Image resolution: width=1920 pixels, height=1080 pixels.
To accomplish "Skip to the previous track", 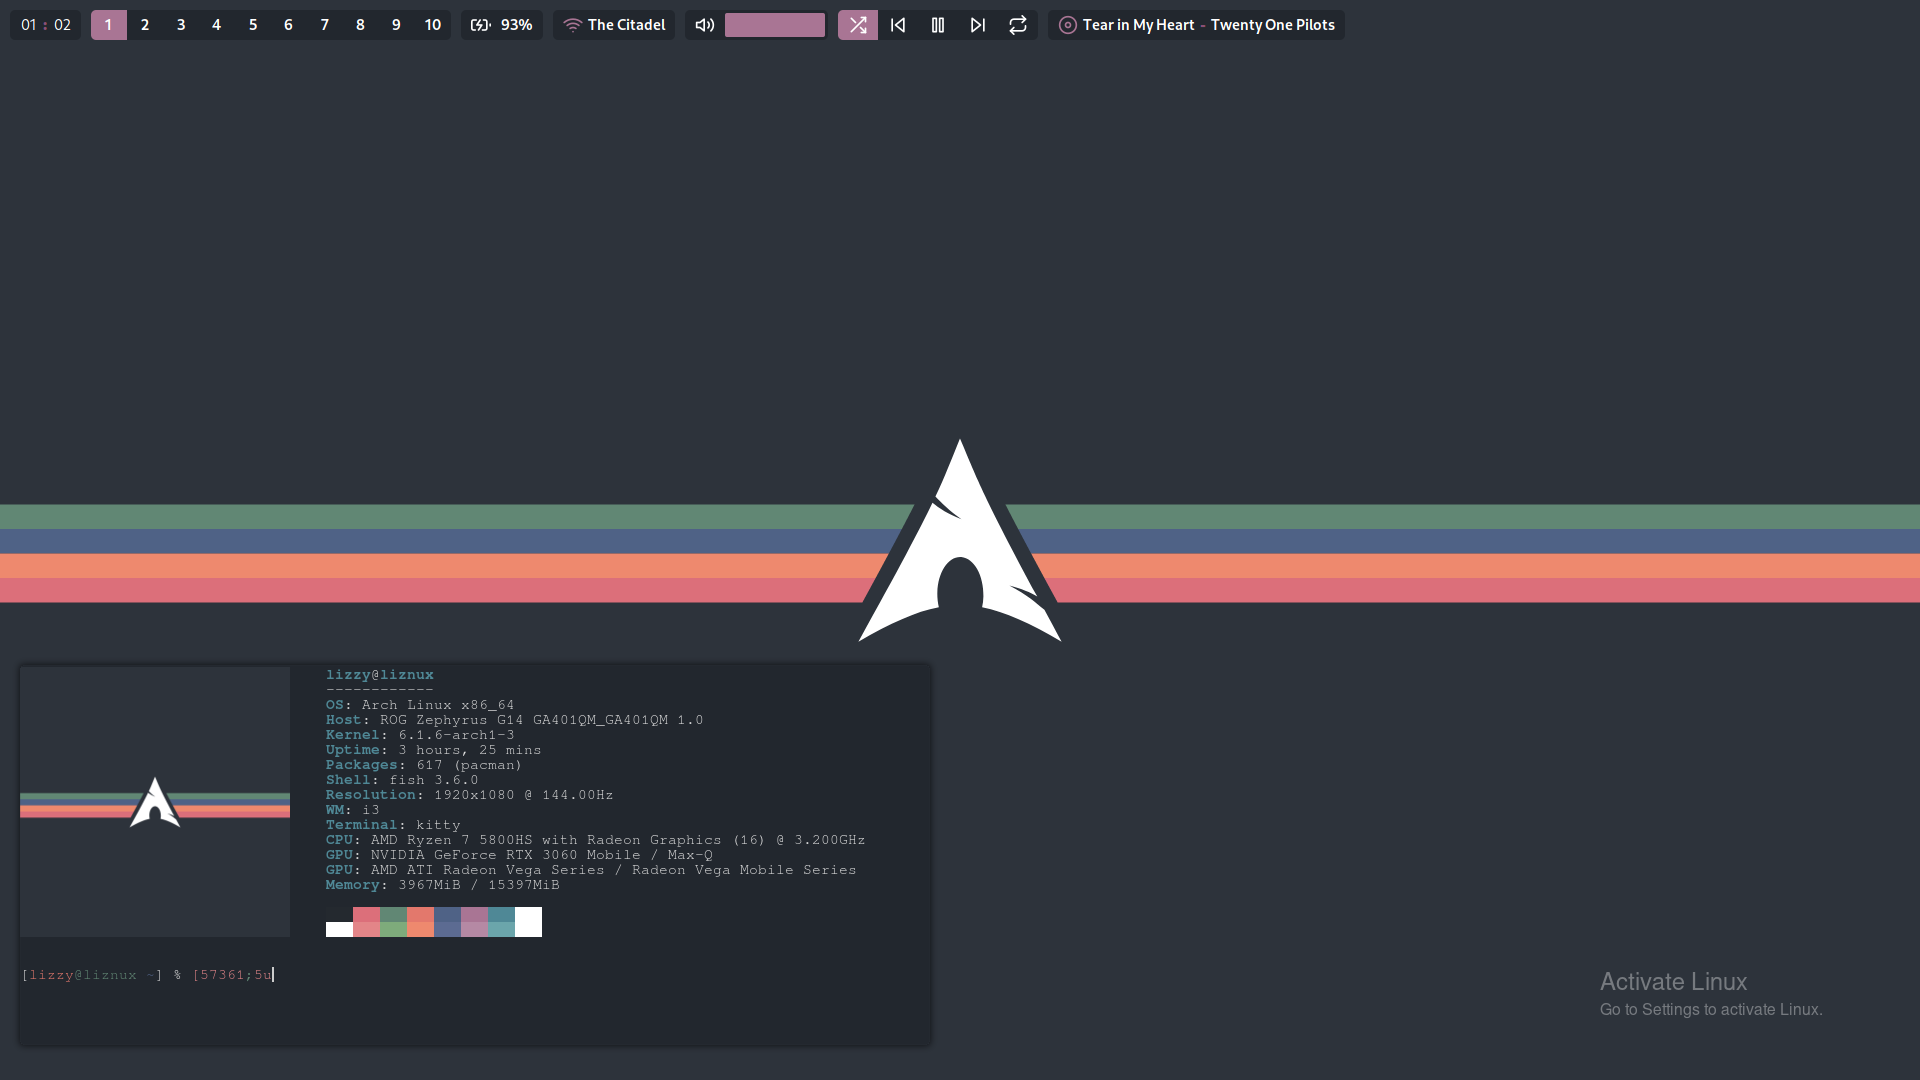I will [898, 25].
